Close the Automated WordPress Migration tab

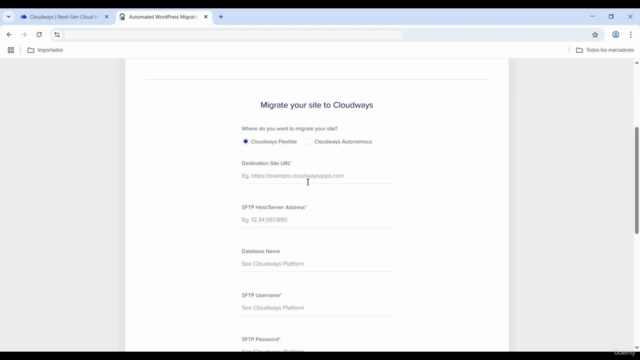pyautogui.click(x=206, y=17)
